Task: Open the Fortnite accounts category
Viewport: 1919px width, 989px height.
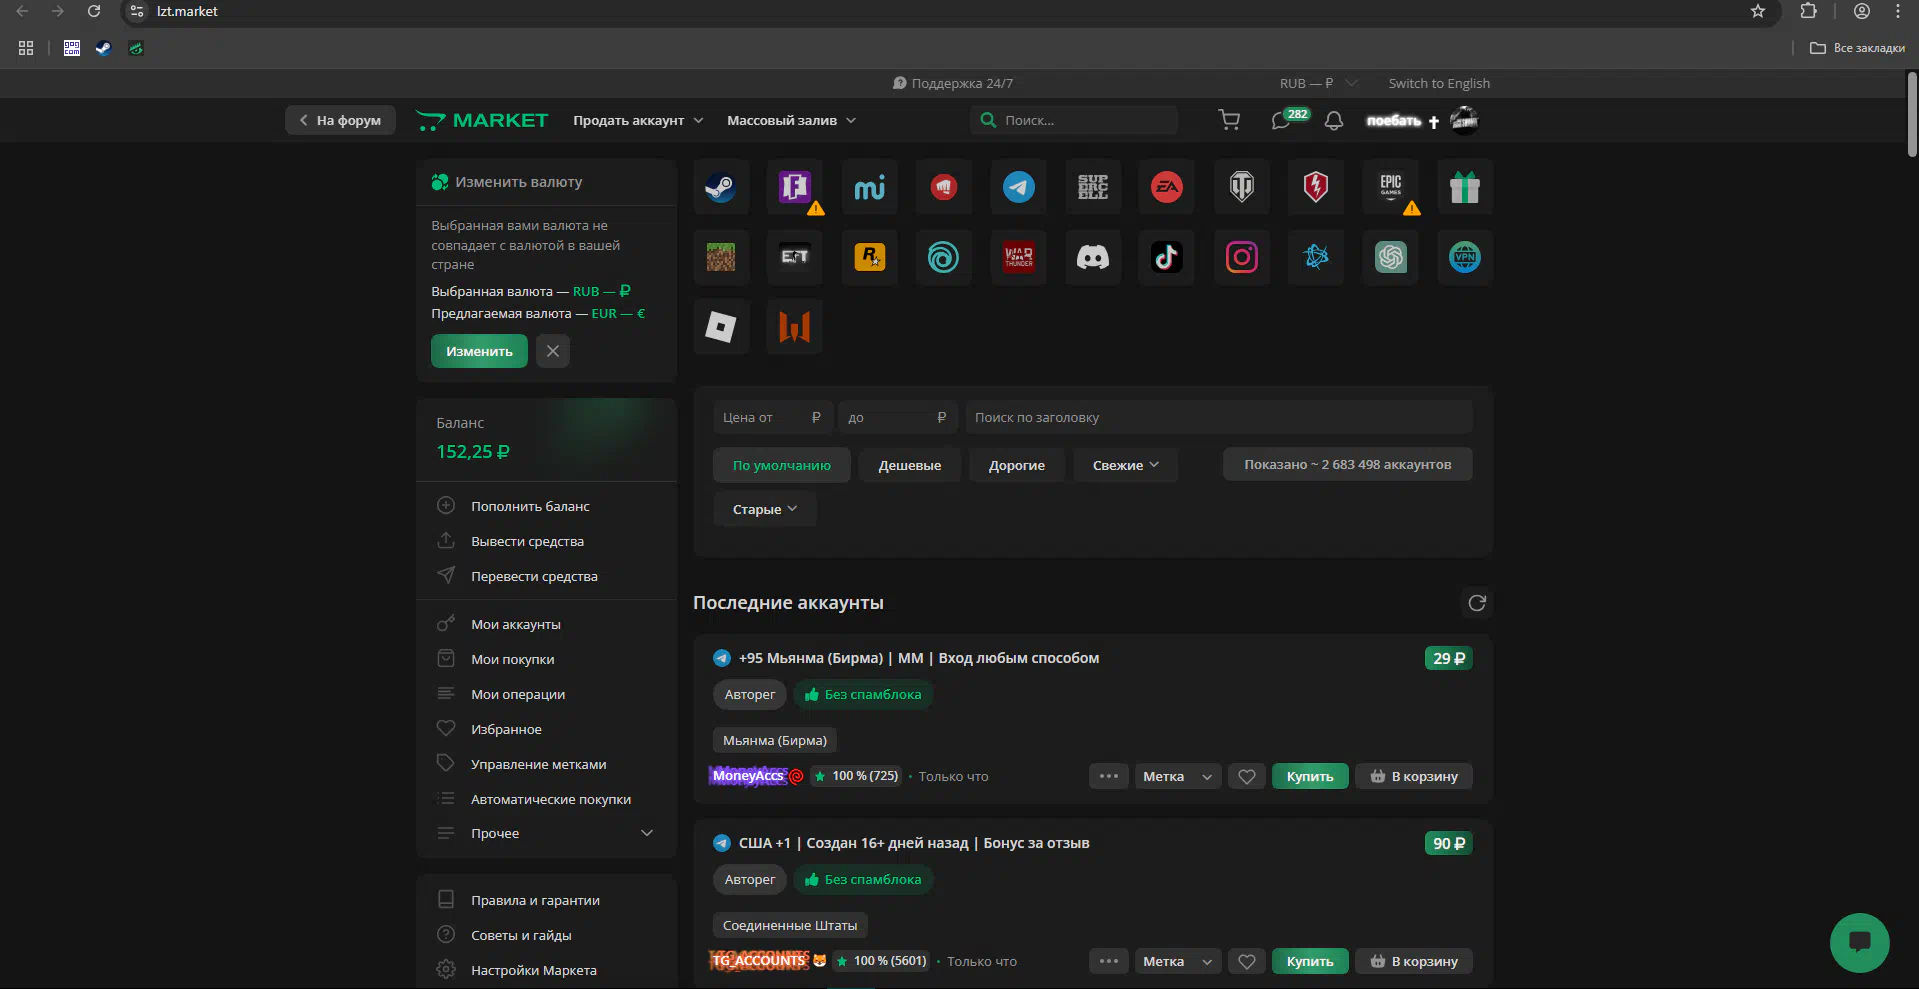Action: (795, 187)
